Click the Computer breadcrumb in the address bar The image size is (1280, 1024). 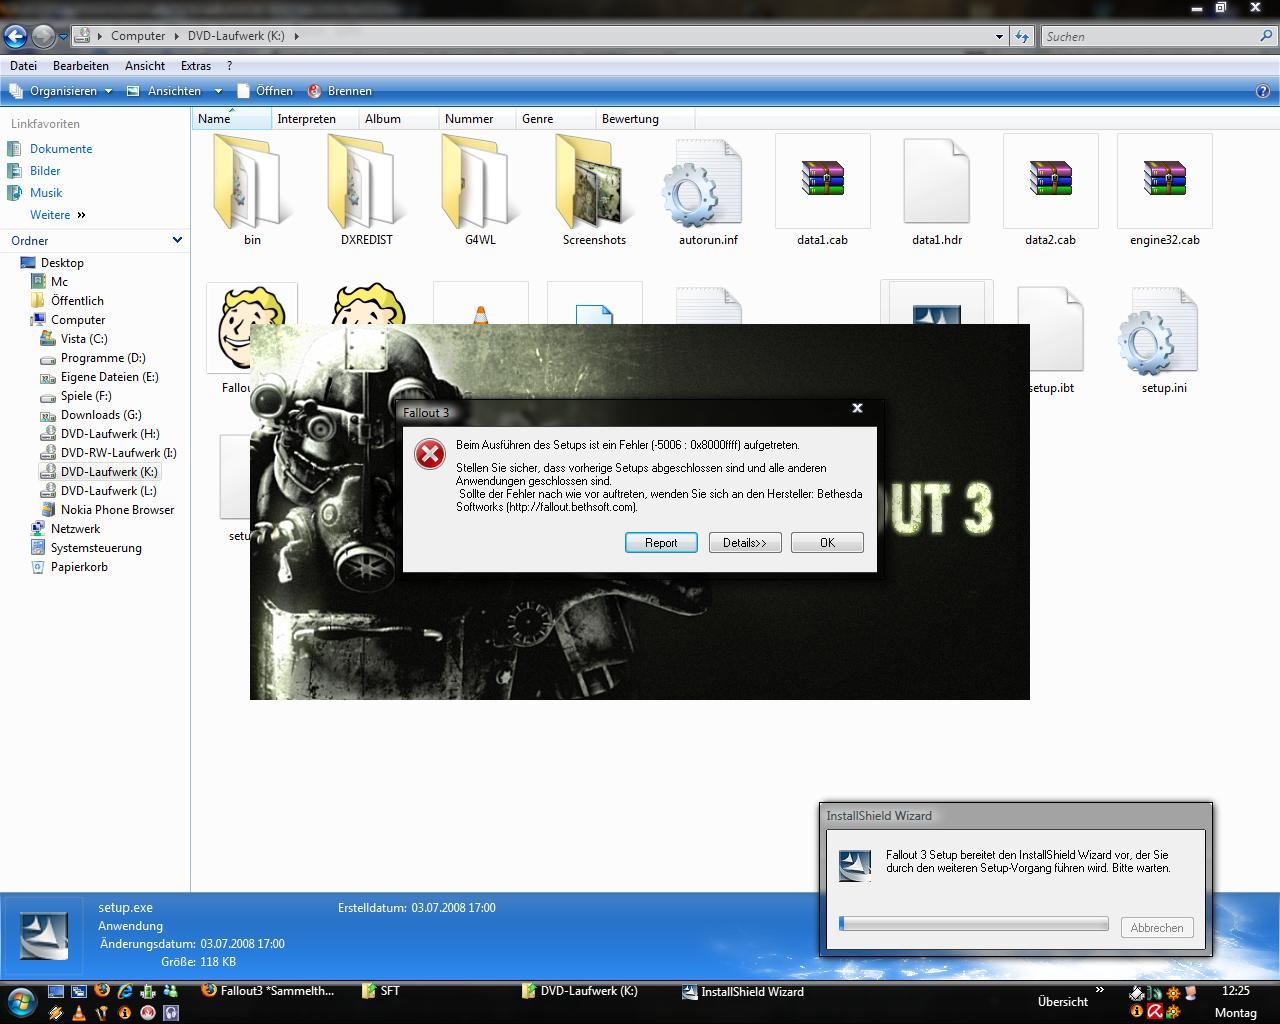pyautogui.click(x=138, y=36)
